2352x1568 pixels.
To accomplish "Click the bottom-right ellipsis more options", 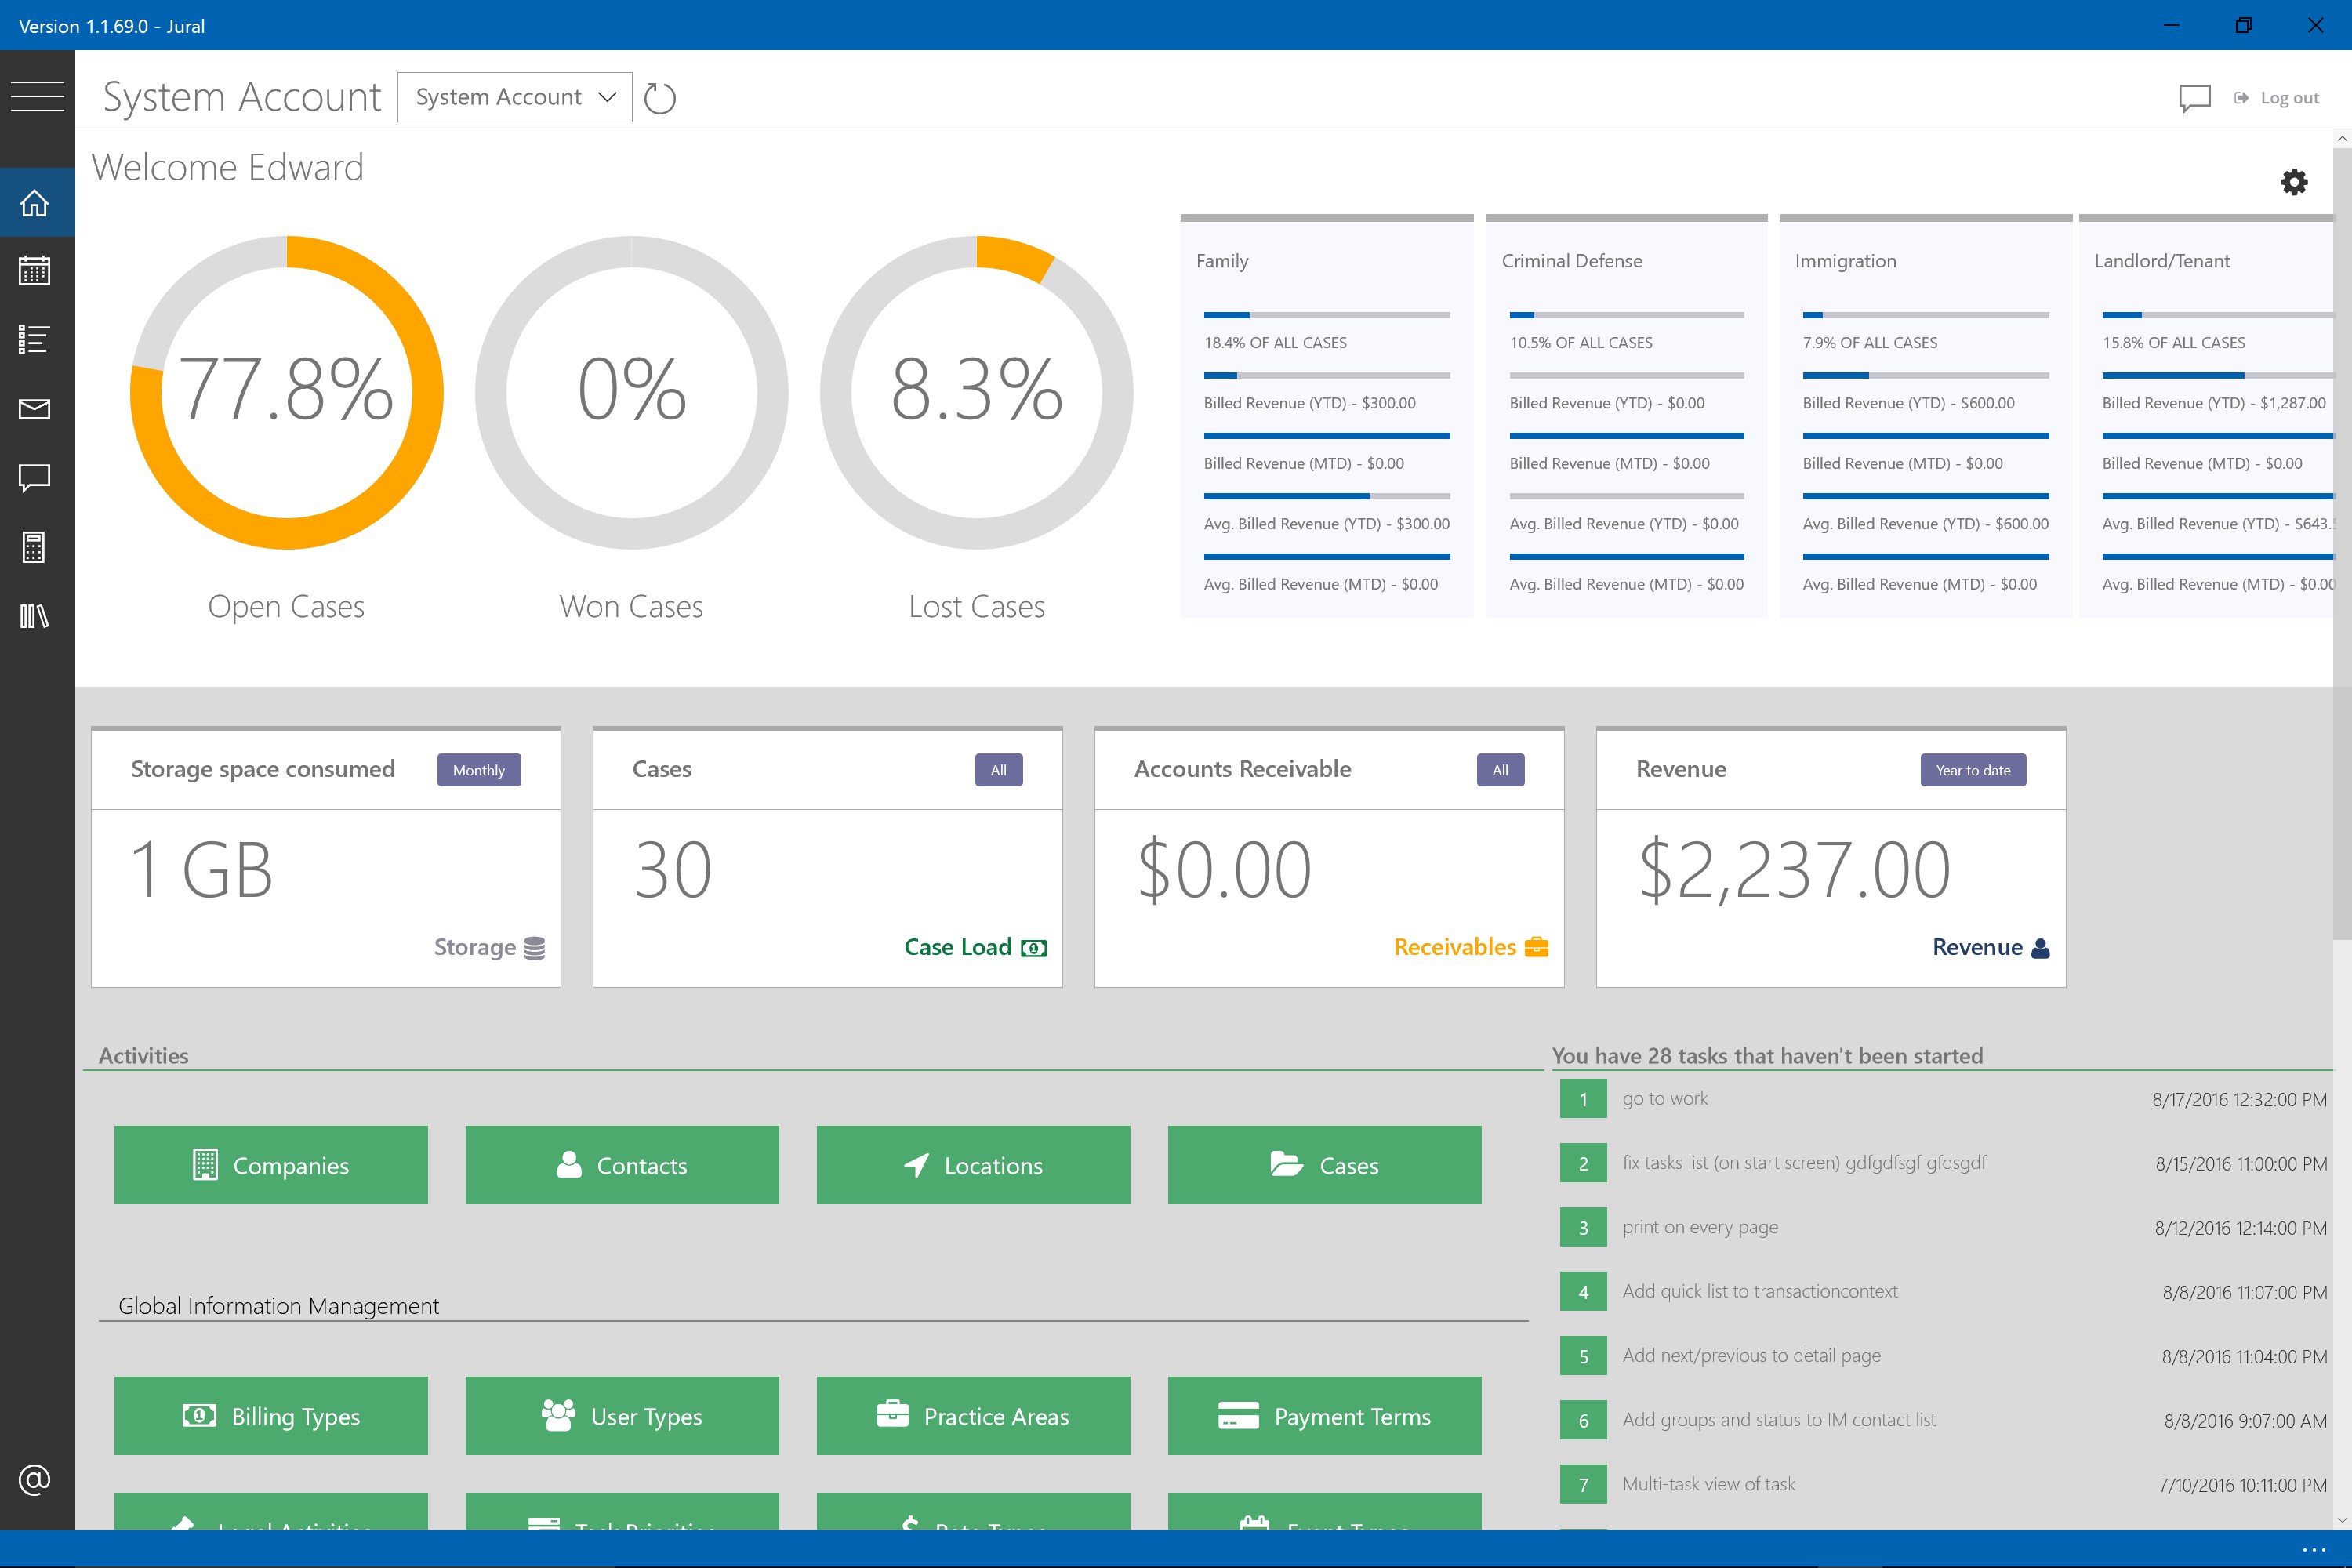I will (2313, 1550).
